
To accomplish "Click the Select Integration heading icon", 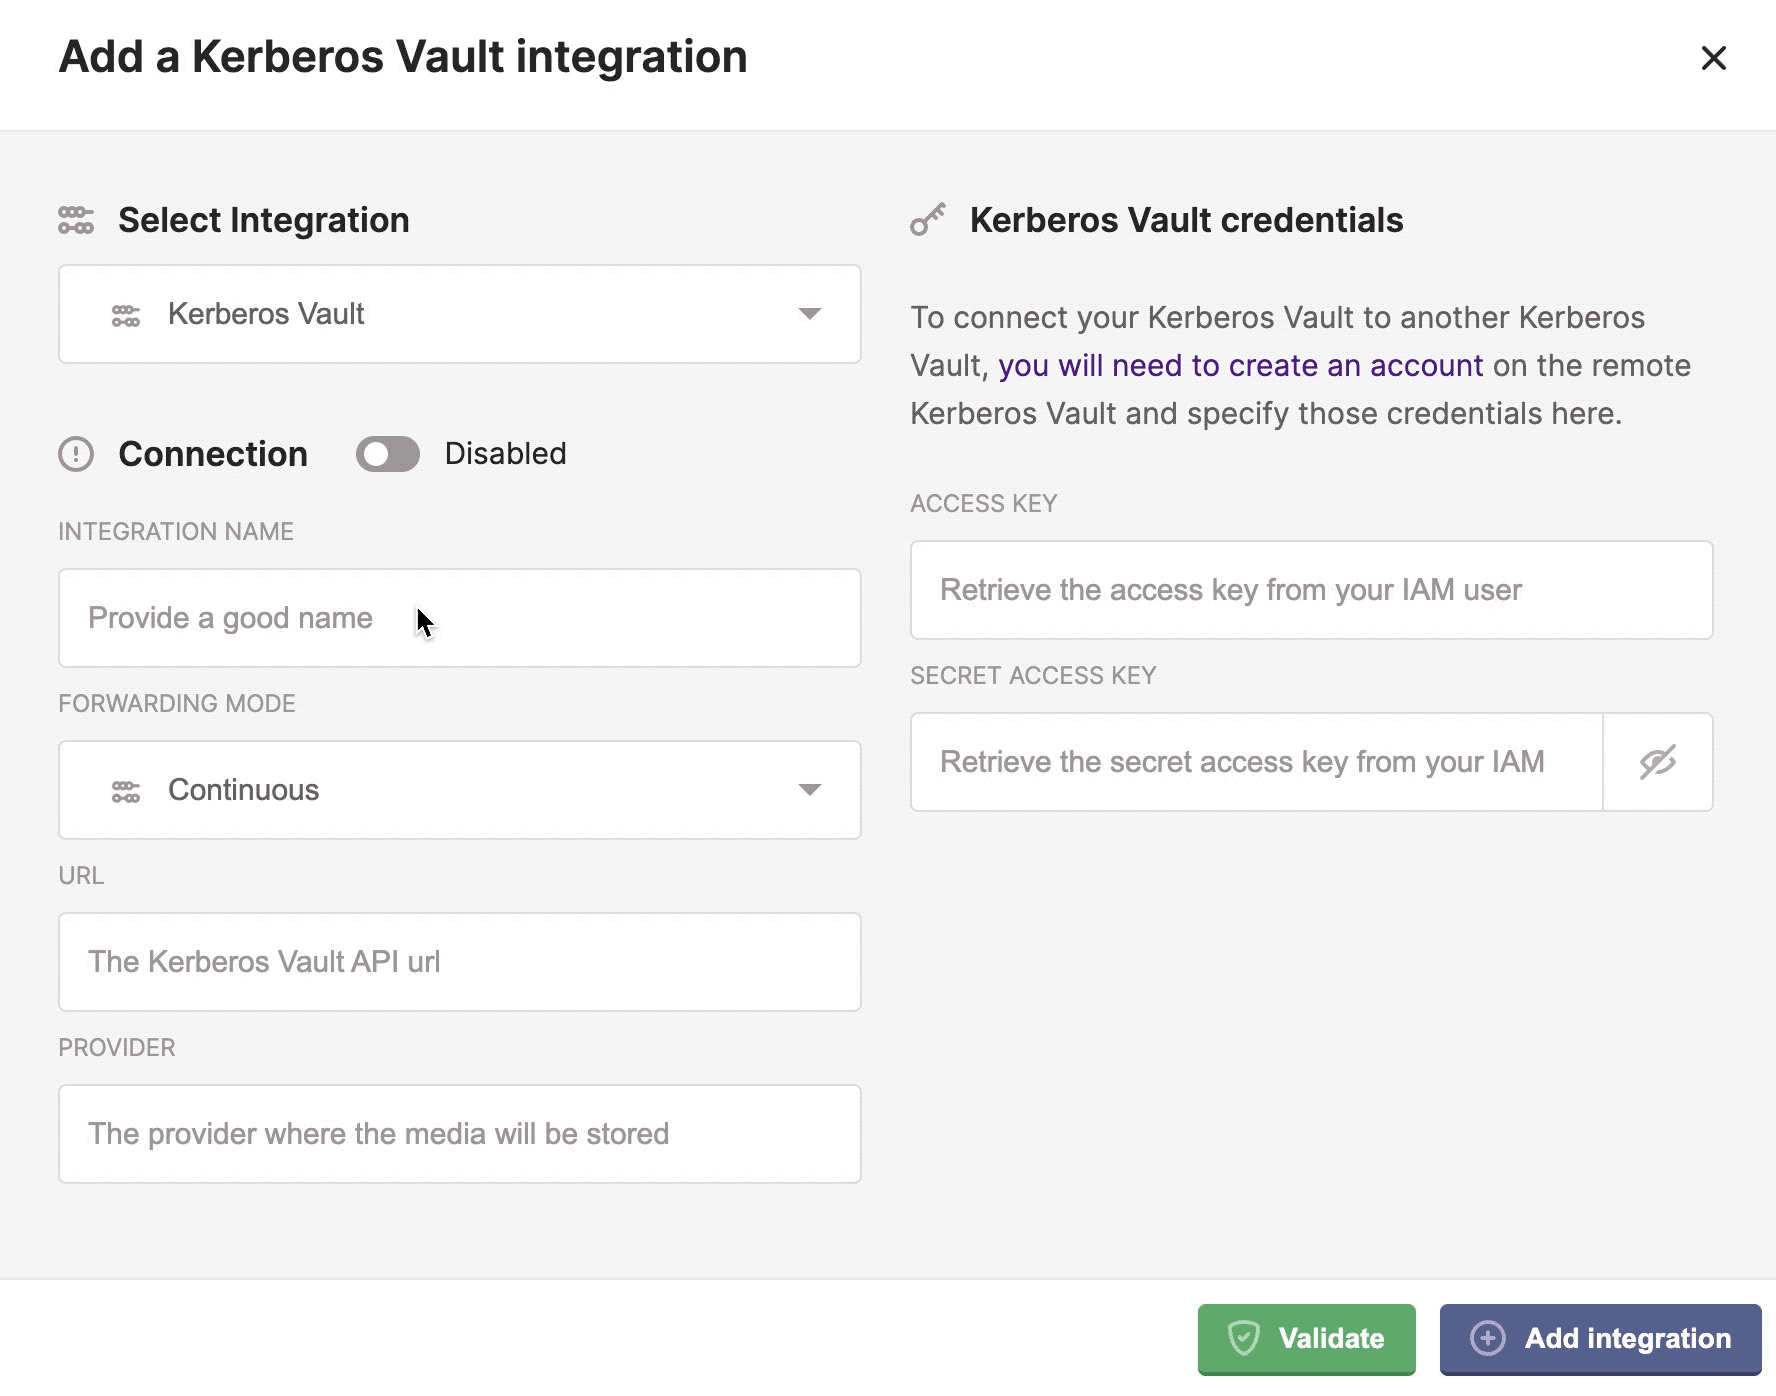I will click(76, 220).
